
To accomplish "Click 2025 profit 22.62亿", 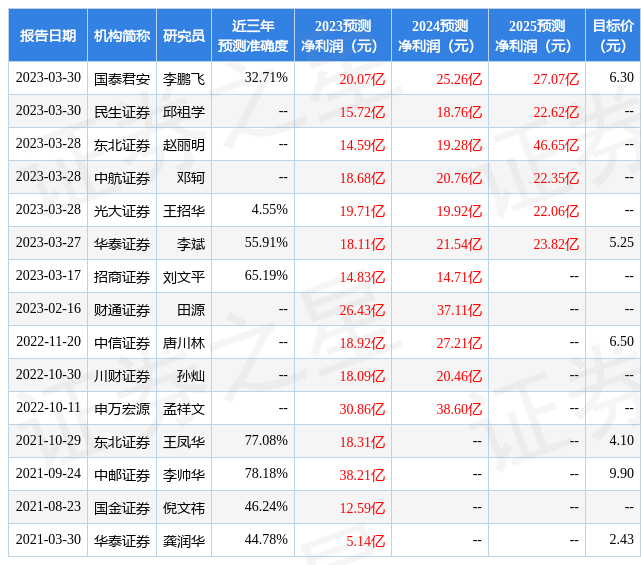I will pyautogui.click(x=556, y=112).
